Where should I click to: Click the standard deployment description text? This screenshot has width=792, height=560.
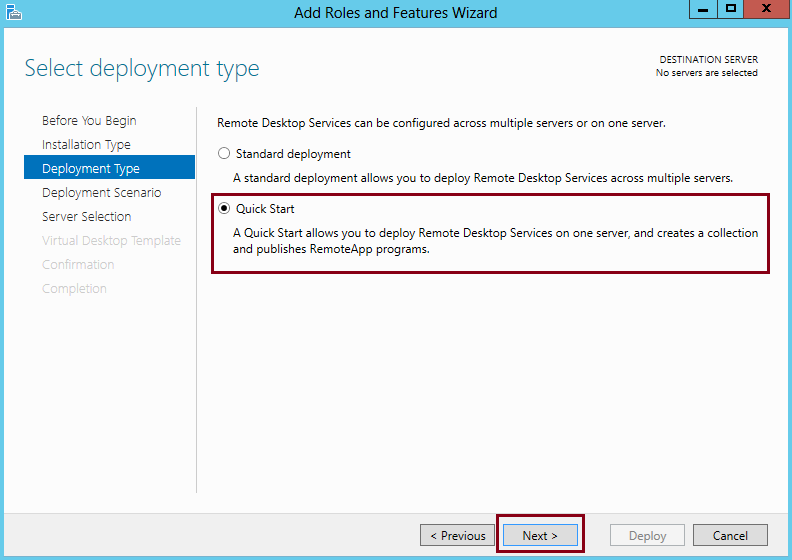(483, 178)
